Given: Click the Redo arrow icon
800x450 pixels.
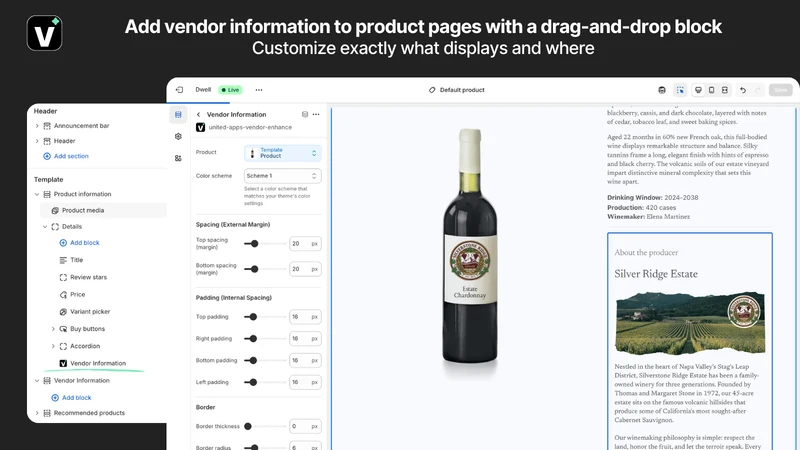Looking at the screenshot, I should (758, 90).
